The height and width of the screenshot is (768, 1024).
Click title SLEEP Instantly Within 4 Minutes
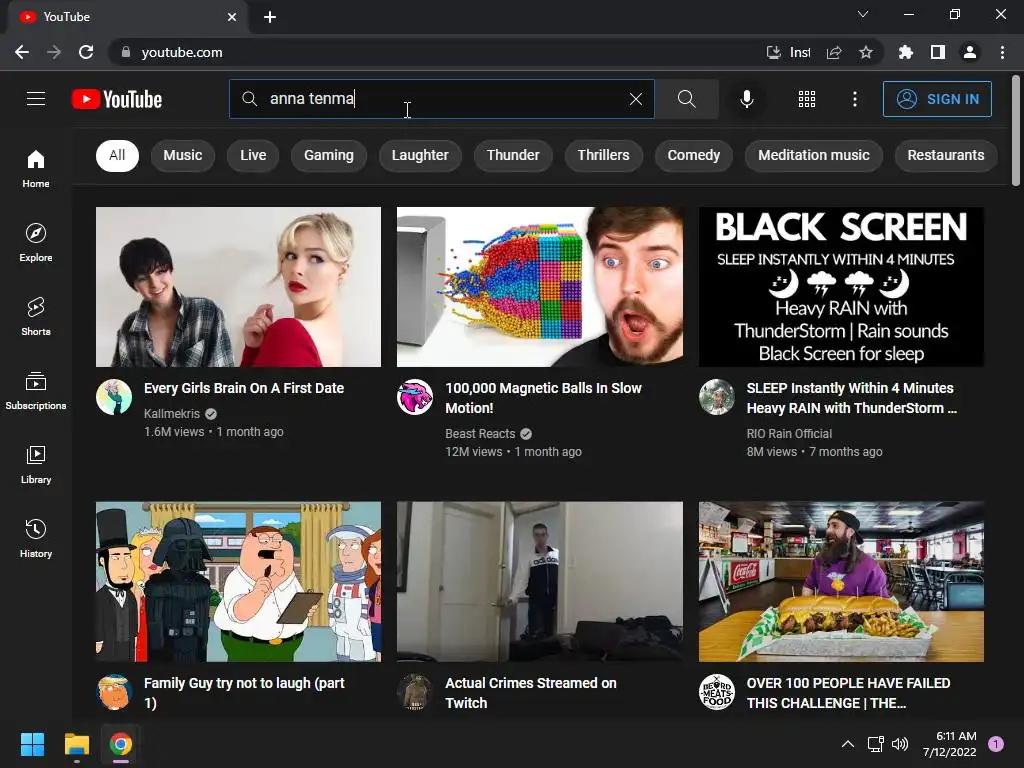tap(852, 398)
